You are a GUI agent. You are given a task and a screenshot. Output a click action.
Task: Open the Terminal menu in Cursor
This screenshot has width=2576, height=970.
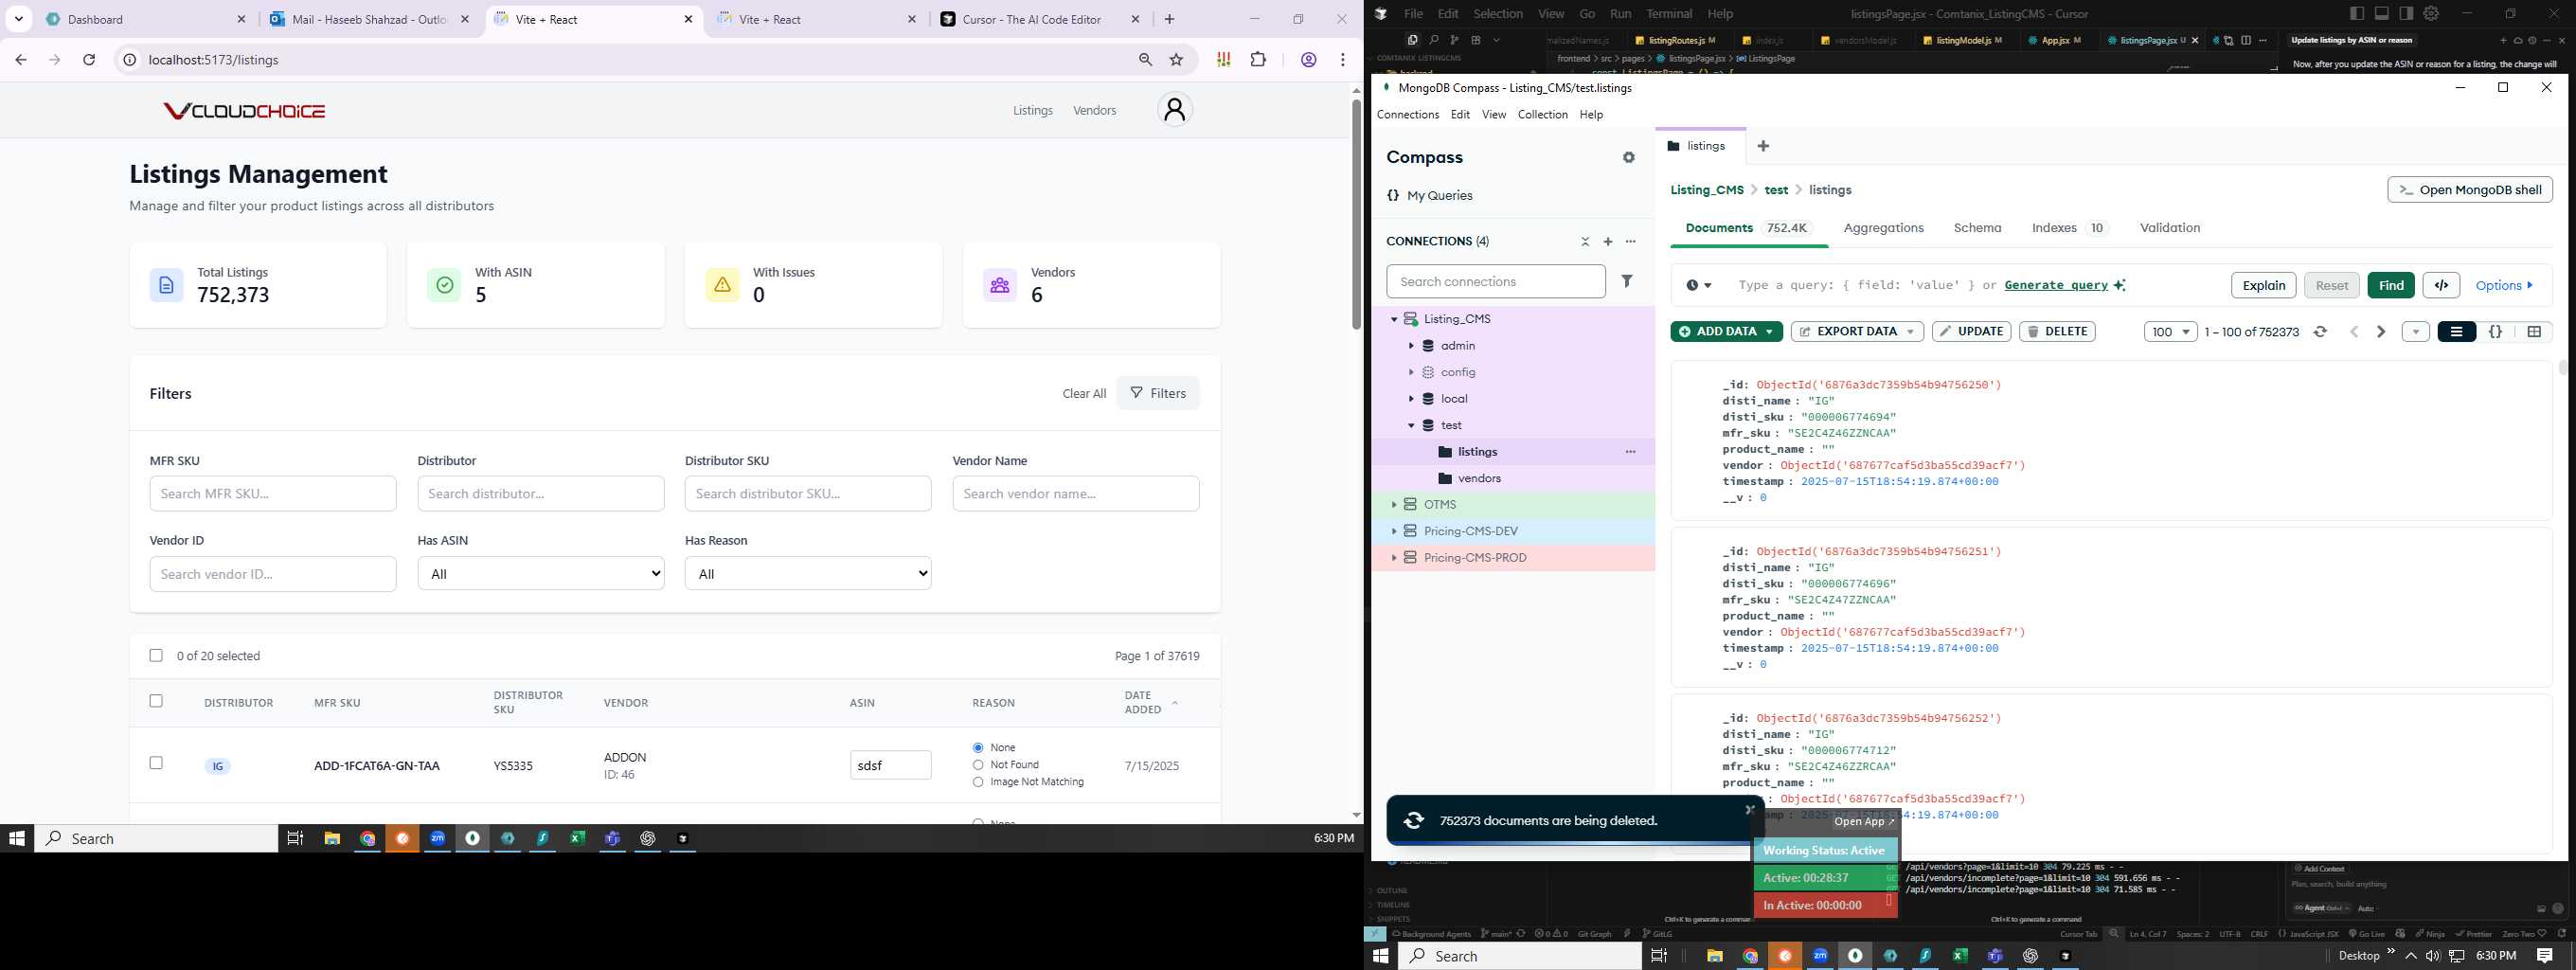pos(1669,14)
